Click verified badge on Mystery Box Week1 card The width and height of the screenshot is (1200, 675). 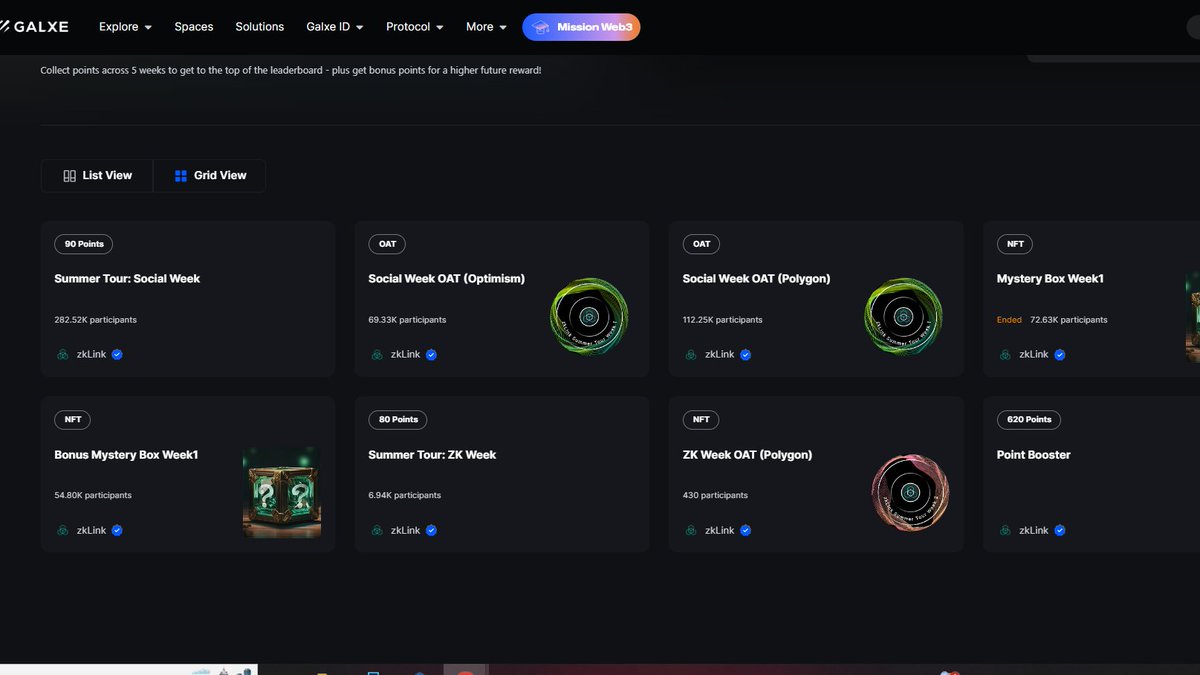click(x=1059, y=354)
